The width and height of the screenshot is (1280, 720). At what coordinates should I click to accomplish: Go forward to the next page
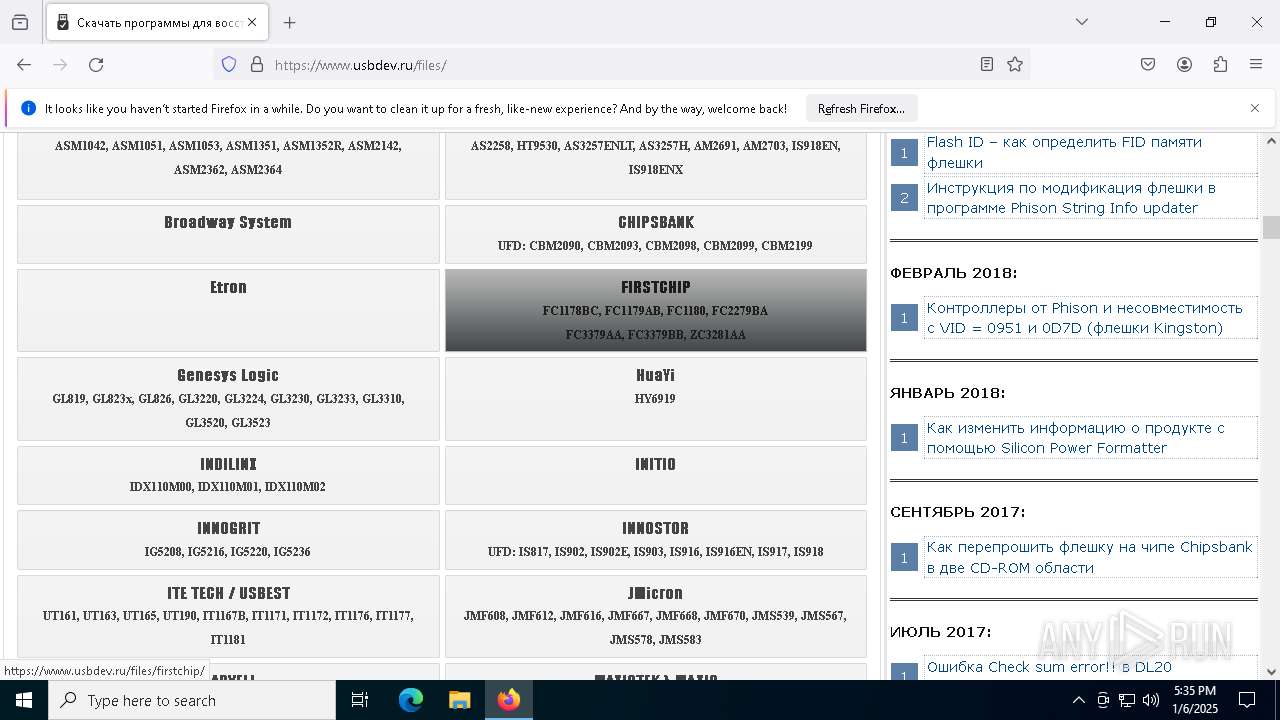(x=60, y=64)
